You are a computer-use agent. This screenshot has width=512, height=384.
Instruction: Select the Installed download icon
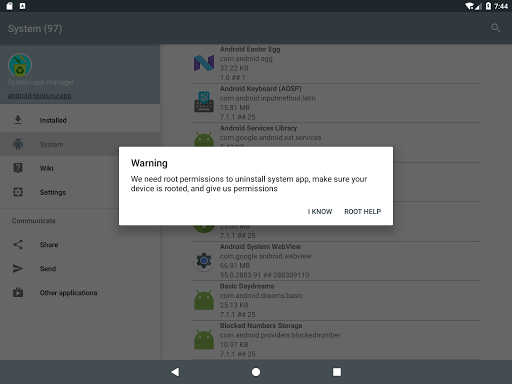18,120
